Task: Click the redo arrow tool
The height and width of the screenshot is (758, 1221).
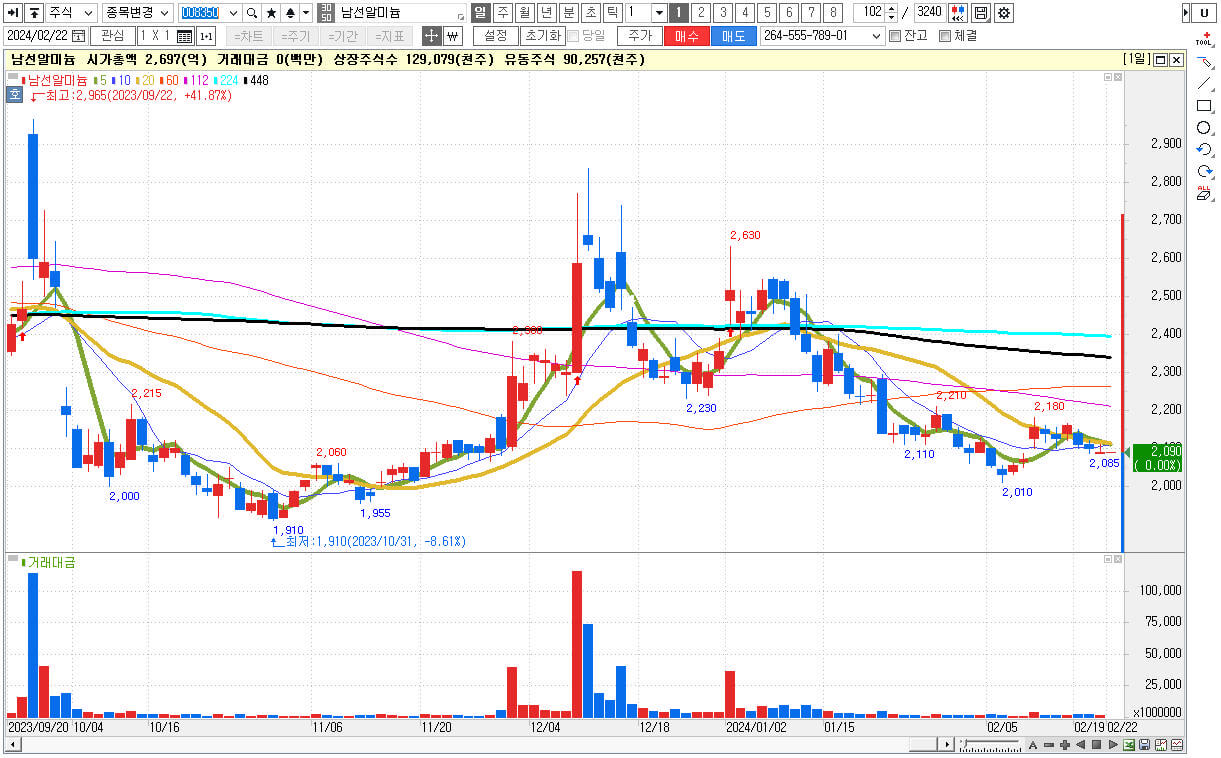Action: click(x=1204, y=172)
